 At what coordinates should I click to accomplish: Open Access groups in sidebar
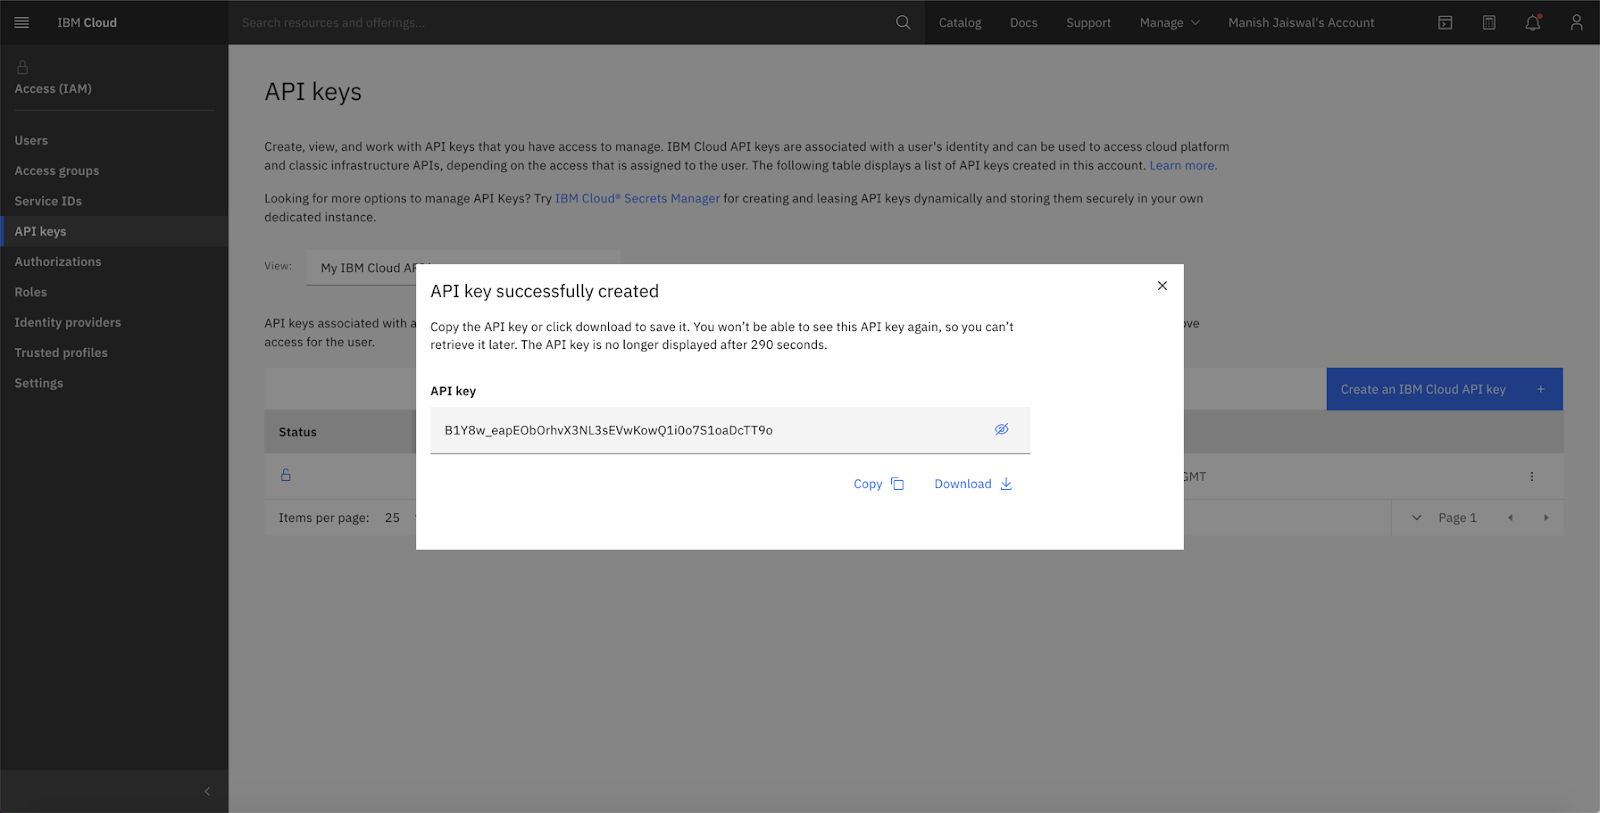(x=57, y=171)
